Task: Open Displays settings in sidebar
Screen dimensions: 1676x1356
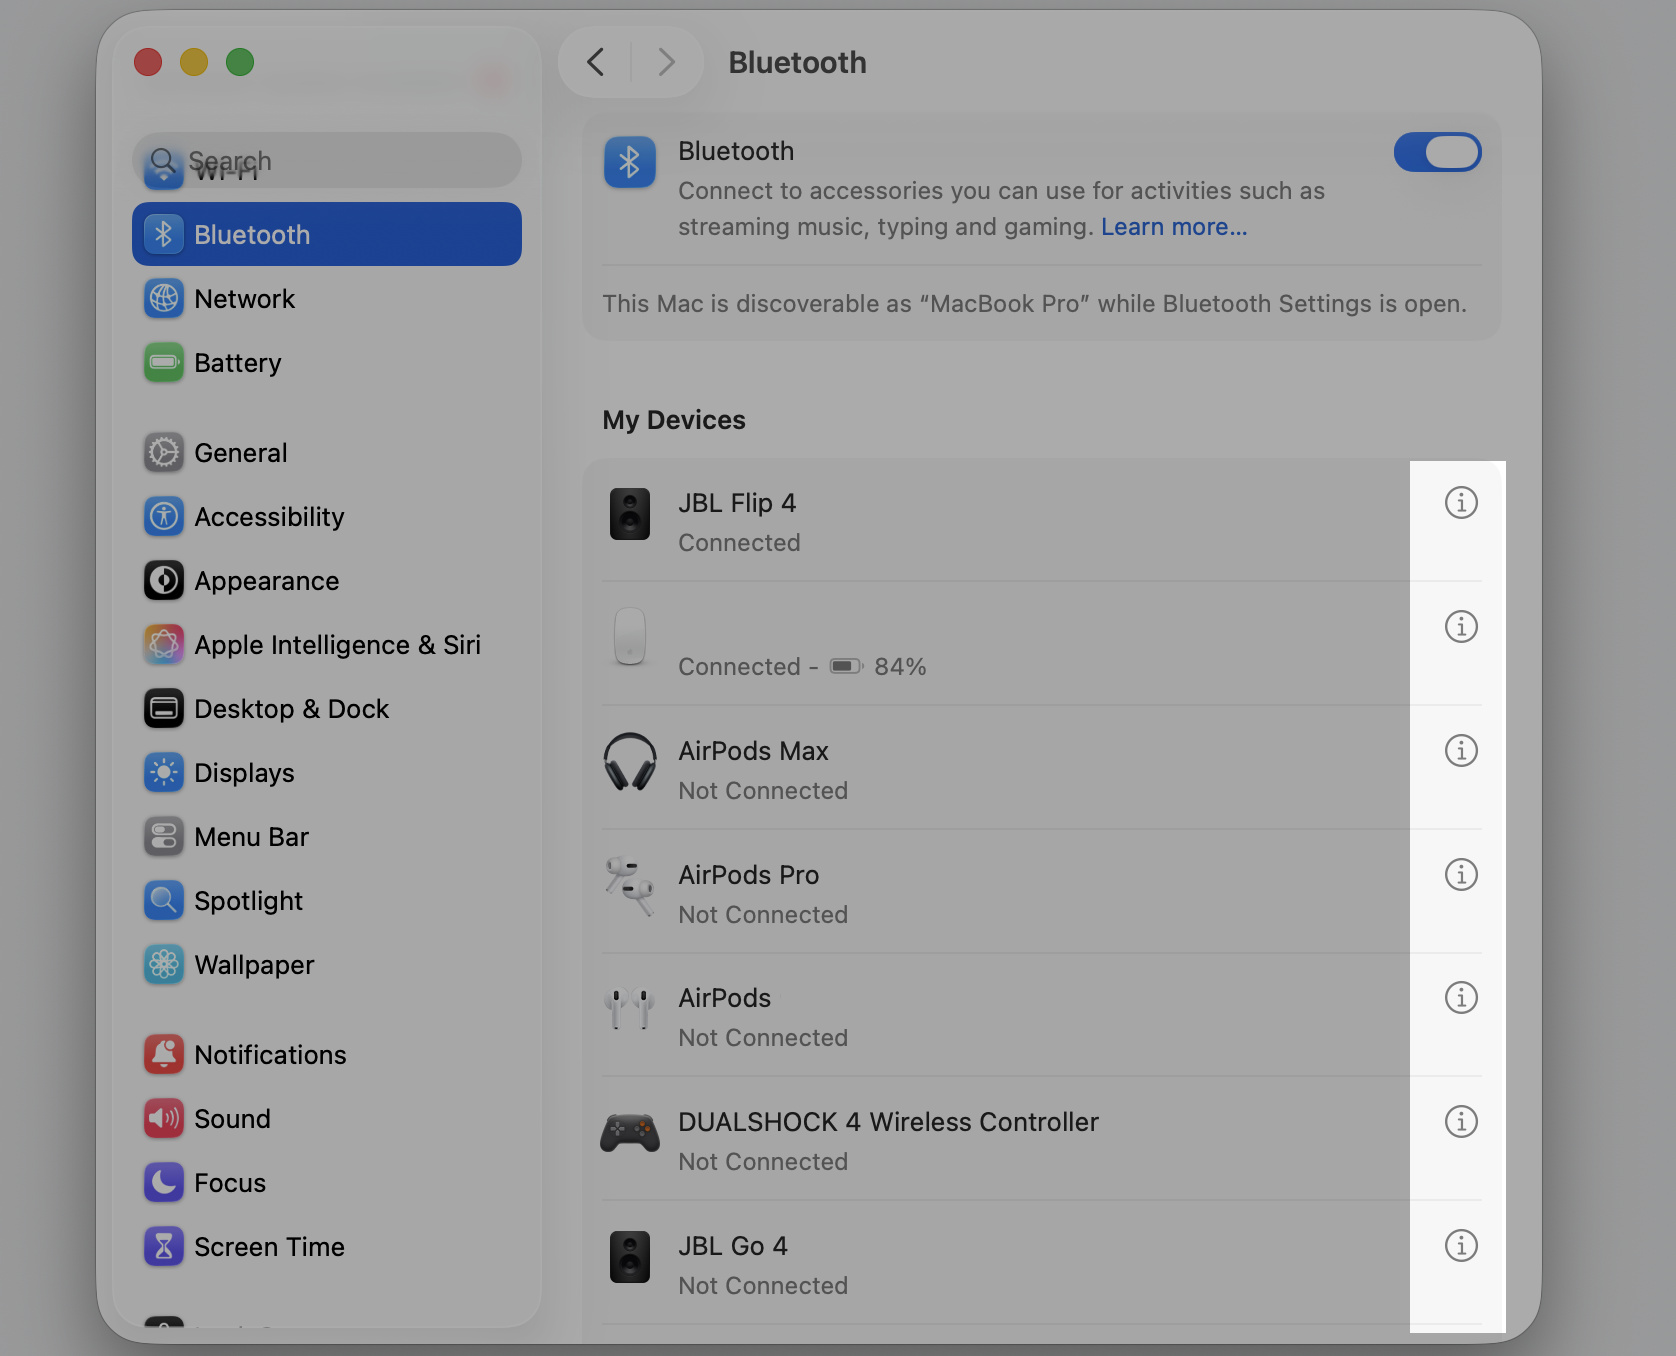Action: [x=327, y=772]
